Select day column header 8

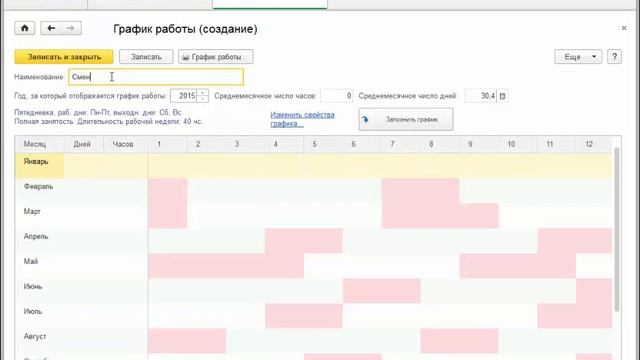coord(440,144)
